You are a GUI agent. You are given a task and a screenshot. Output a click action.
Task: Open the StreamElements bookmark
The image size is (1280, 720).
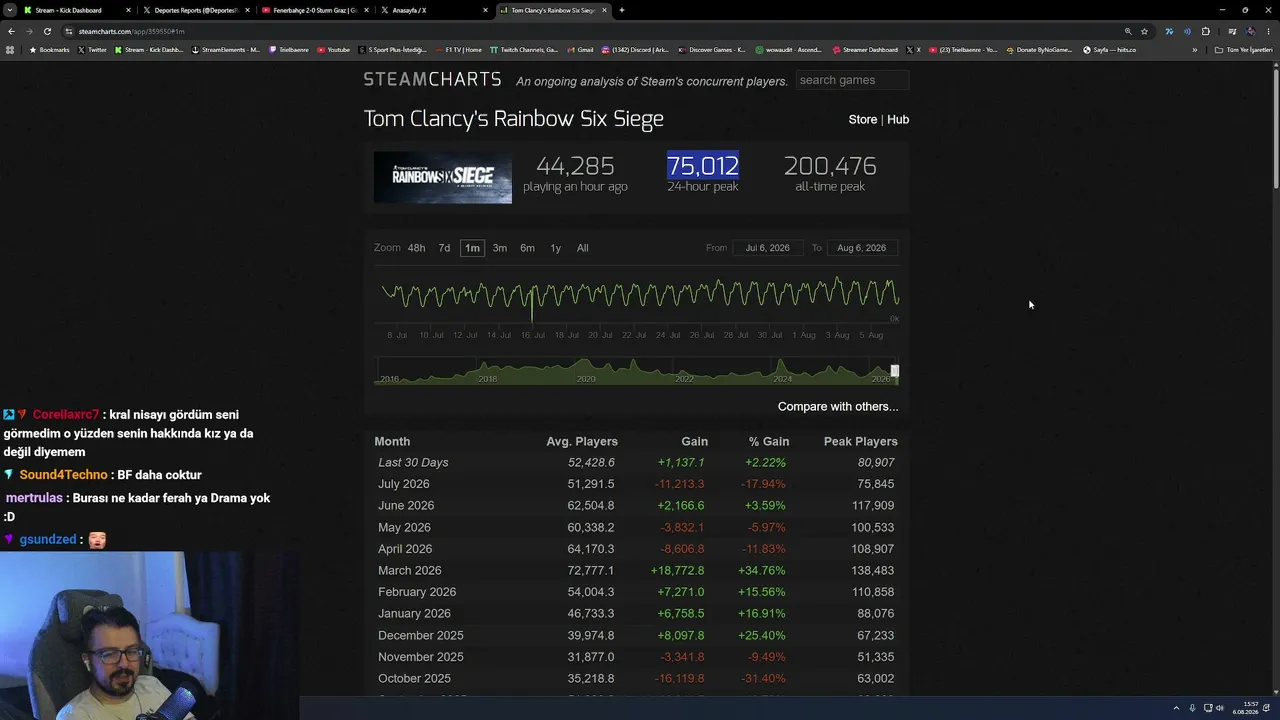(225, 50)
